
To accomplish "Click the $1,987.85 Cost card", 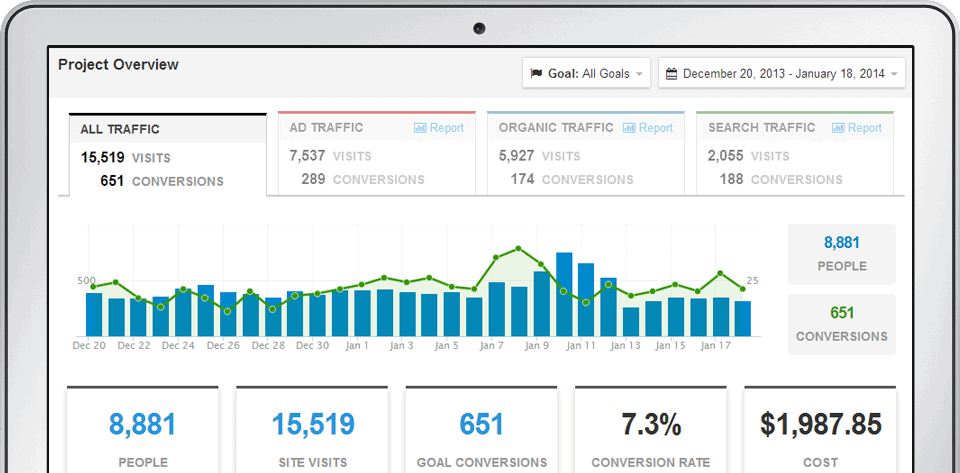I will click(x=820, y=430).
